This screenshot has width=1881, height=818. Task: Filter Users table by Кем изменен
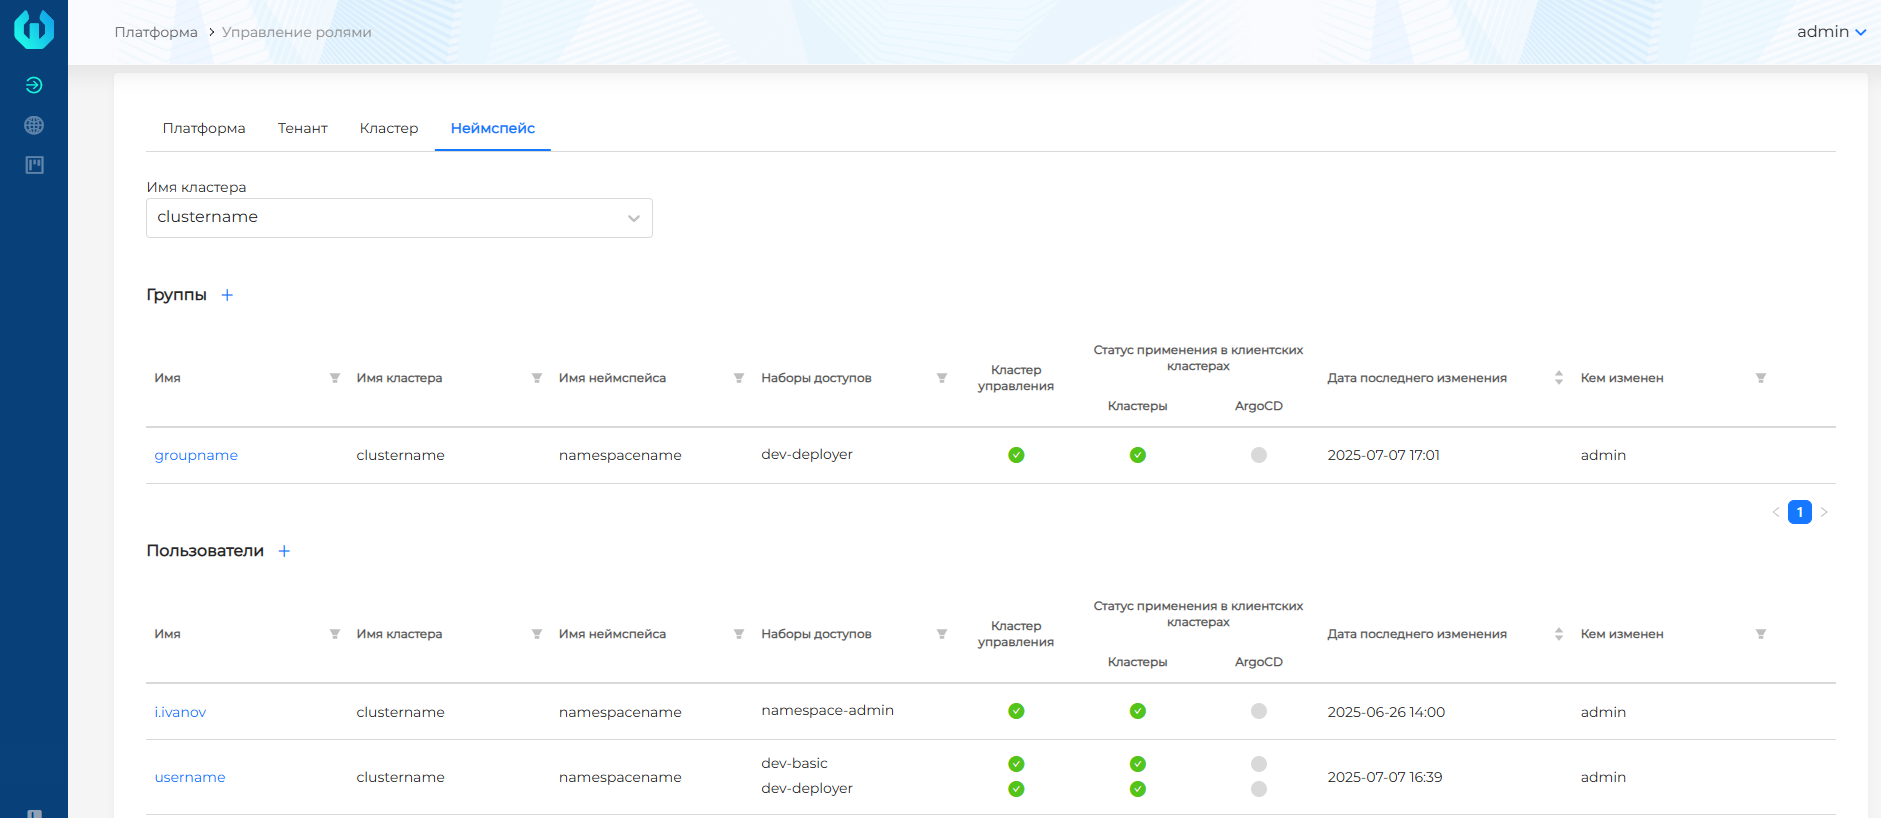pos(1760,634)
